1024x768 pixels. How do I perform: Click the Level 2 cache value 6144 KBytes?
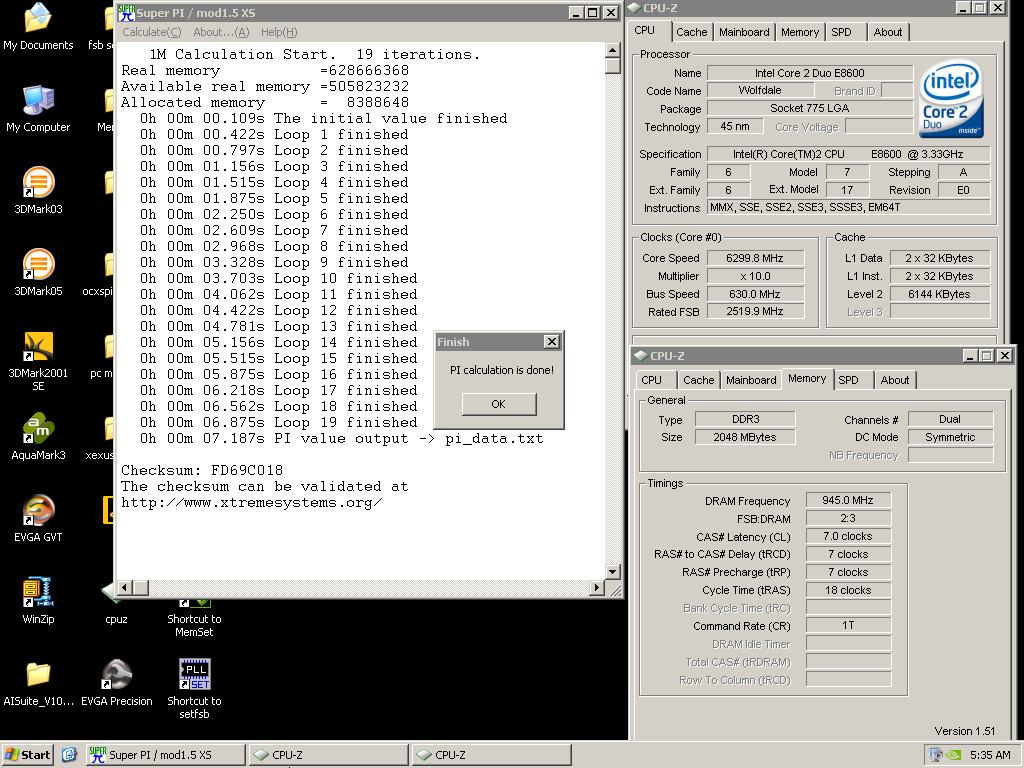point(939,294)
